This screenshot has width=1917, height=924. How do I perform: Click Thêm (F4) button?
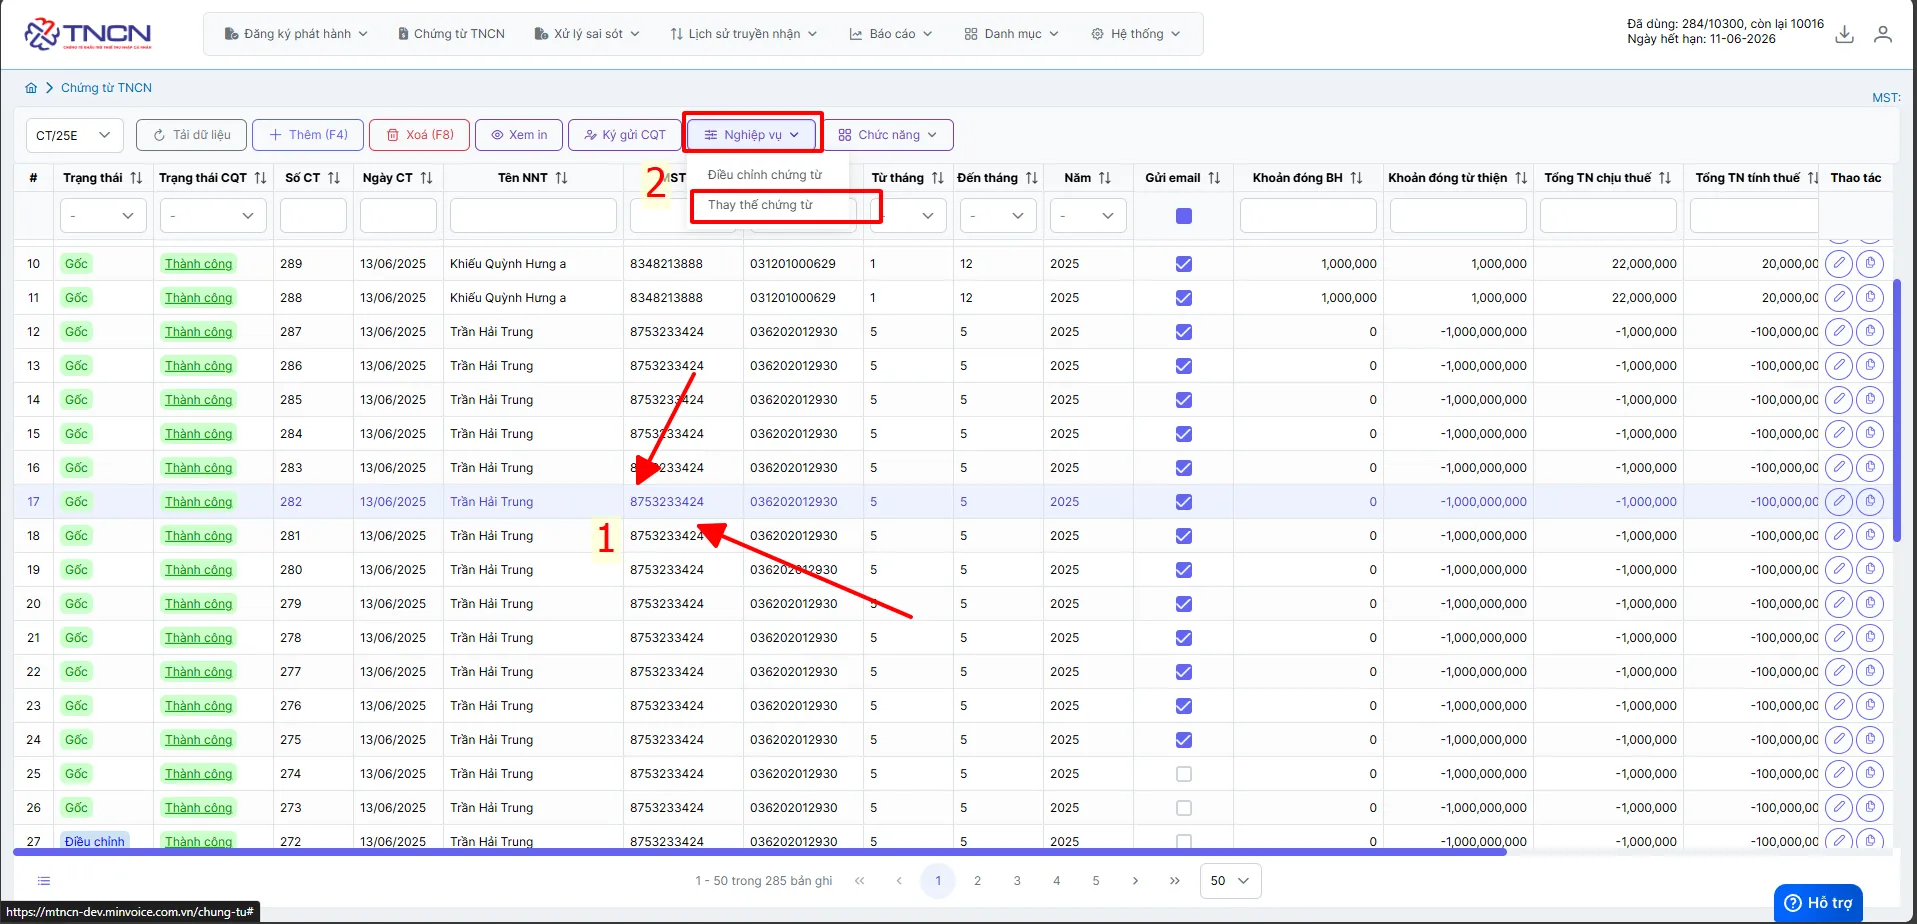click(x=308, y=135)
